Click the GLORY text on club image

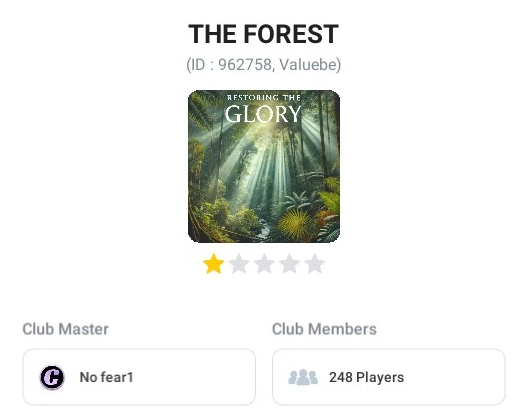[263, 114]
